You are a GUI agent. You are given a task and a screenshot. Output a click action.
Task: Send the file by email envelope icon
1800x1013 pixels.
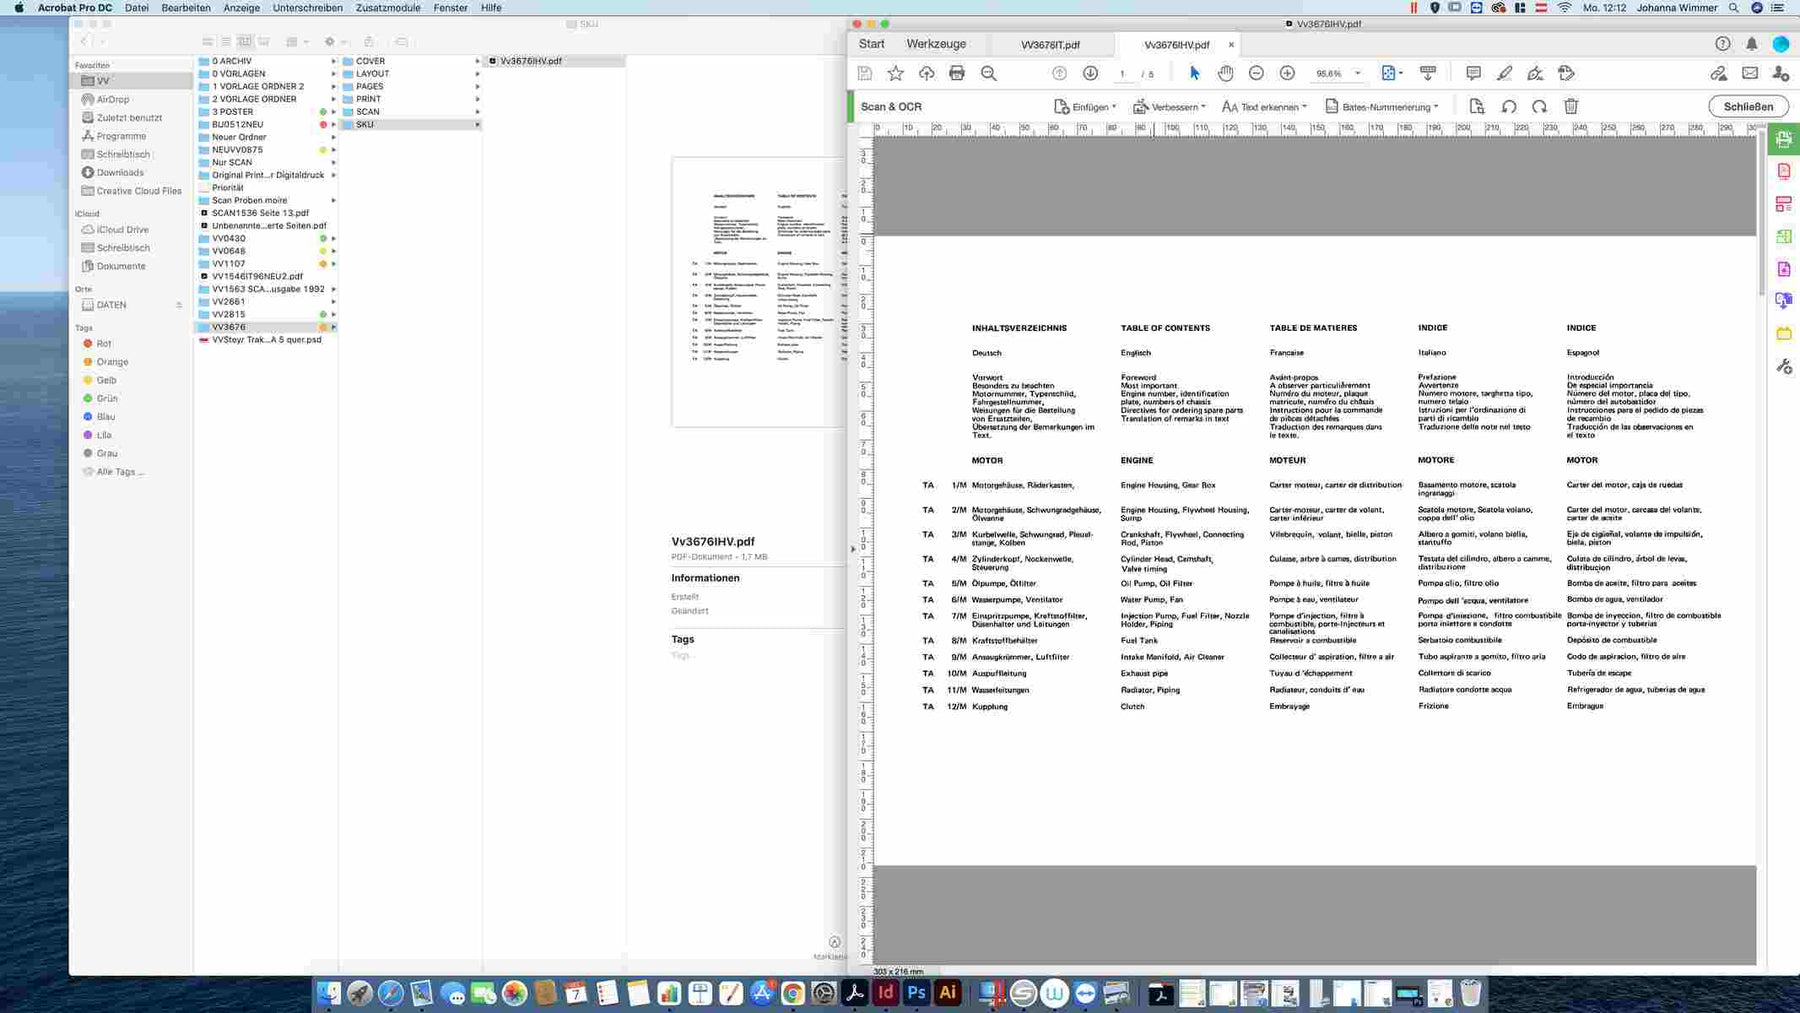[x=1750, y=73]
